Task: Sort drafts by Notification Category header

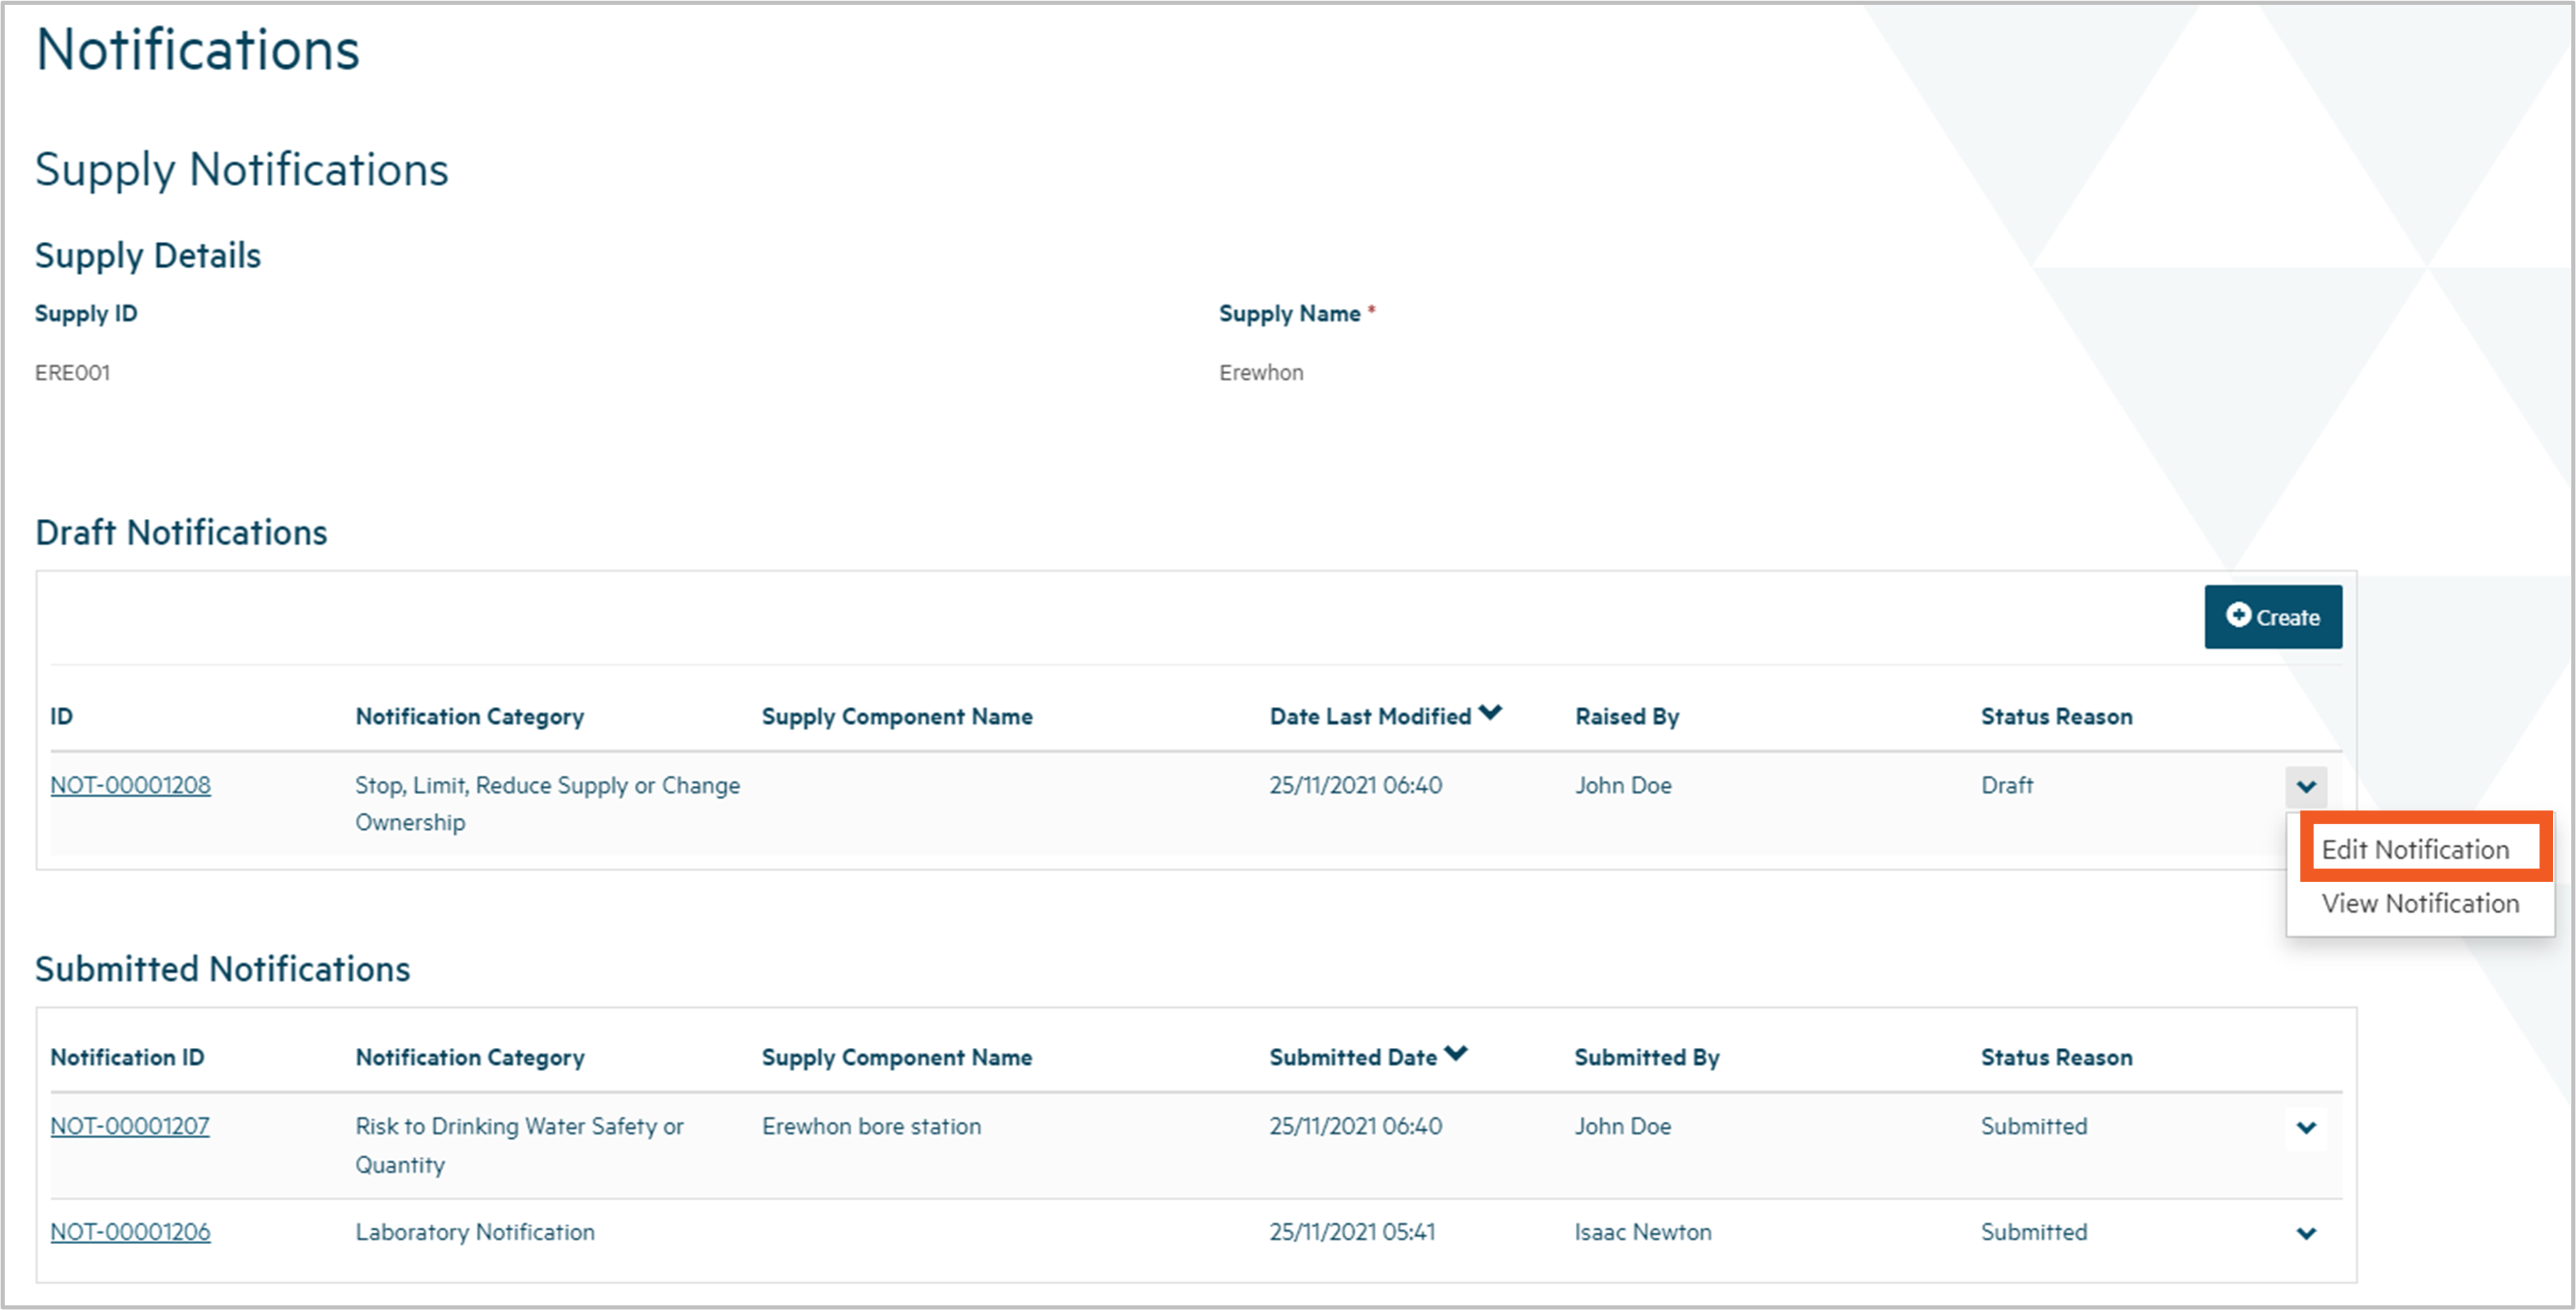Action: pyautogui.click(x=469, y=716)
